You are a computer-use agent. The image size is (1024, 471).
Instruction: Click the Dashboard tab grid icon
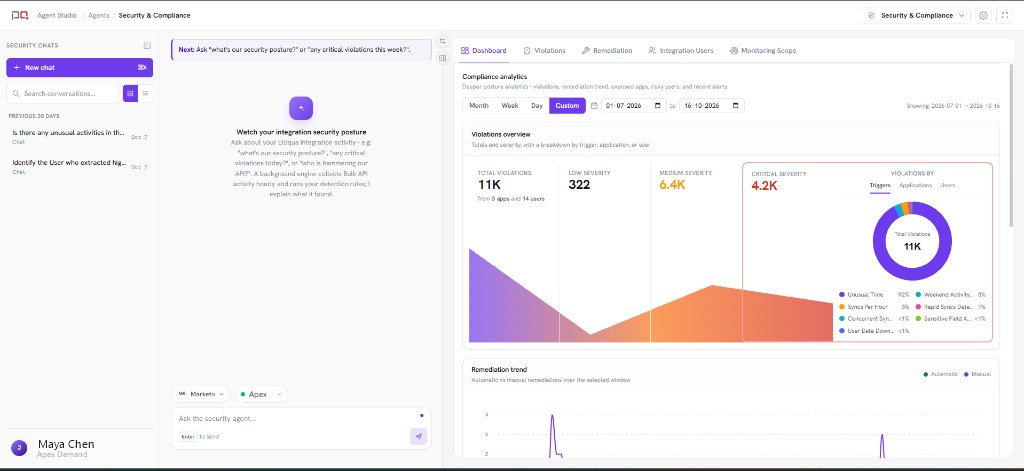pyautogui.click(x=464, y=50)
